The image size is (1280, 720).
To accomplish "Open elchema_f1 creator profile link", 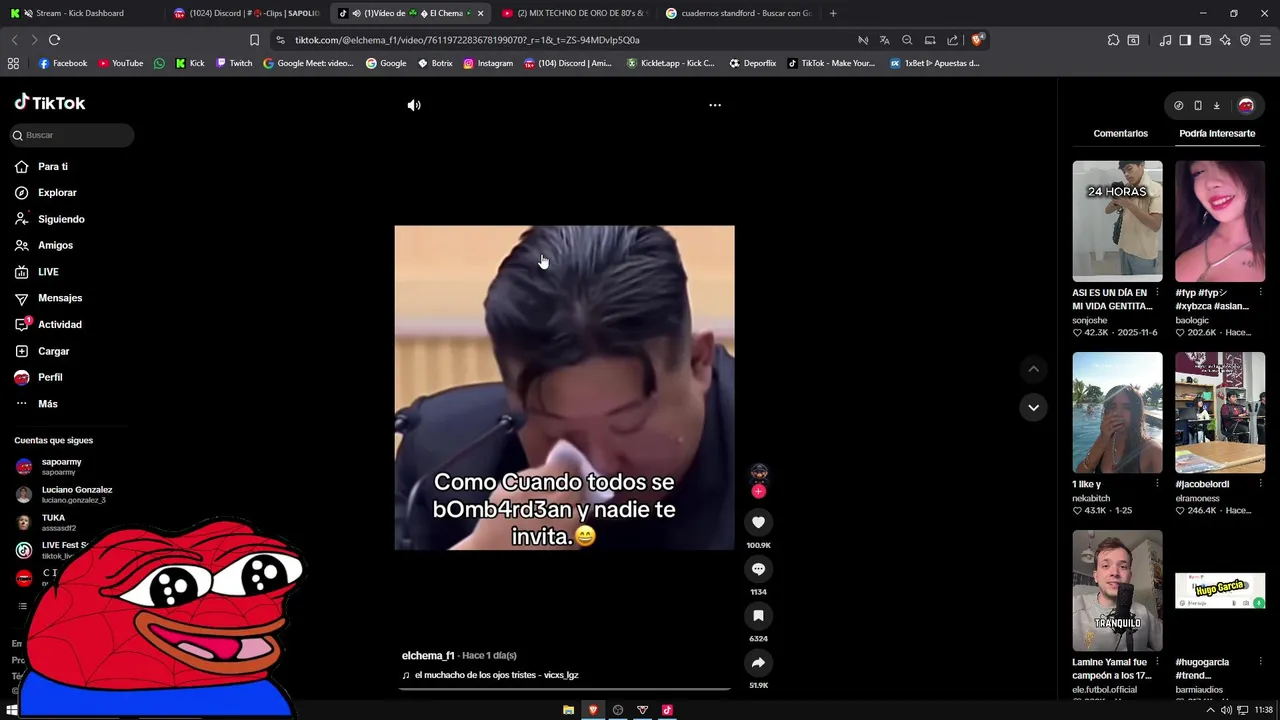I will (x=428, y=655).
